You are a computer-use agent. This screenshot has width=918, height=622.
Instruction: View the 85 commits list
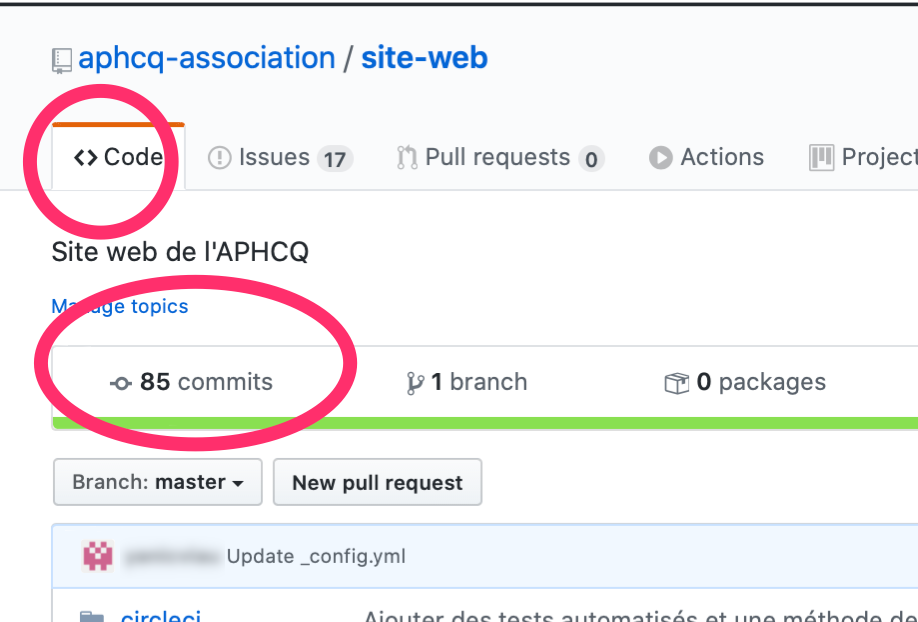pos(205,382)
